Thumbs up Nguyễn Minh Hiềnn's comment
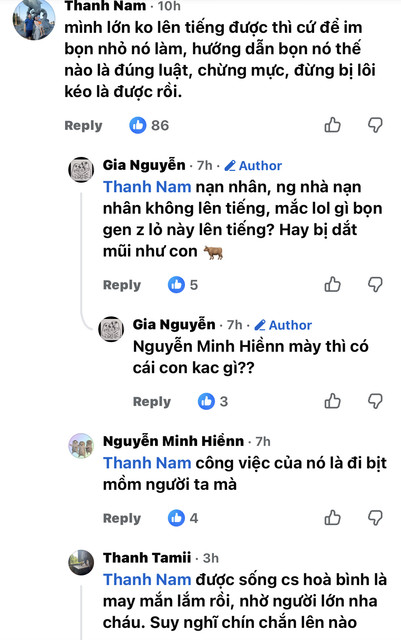 [332, 518]
